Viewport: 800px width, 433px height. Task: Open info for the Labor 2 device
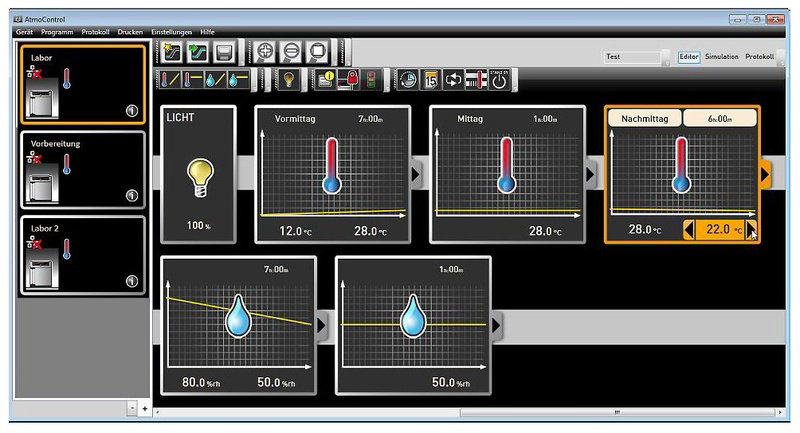[x=132, y=281]
